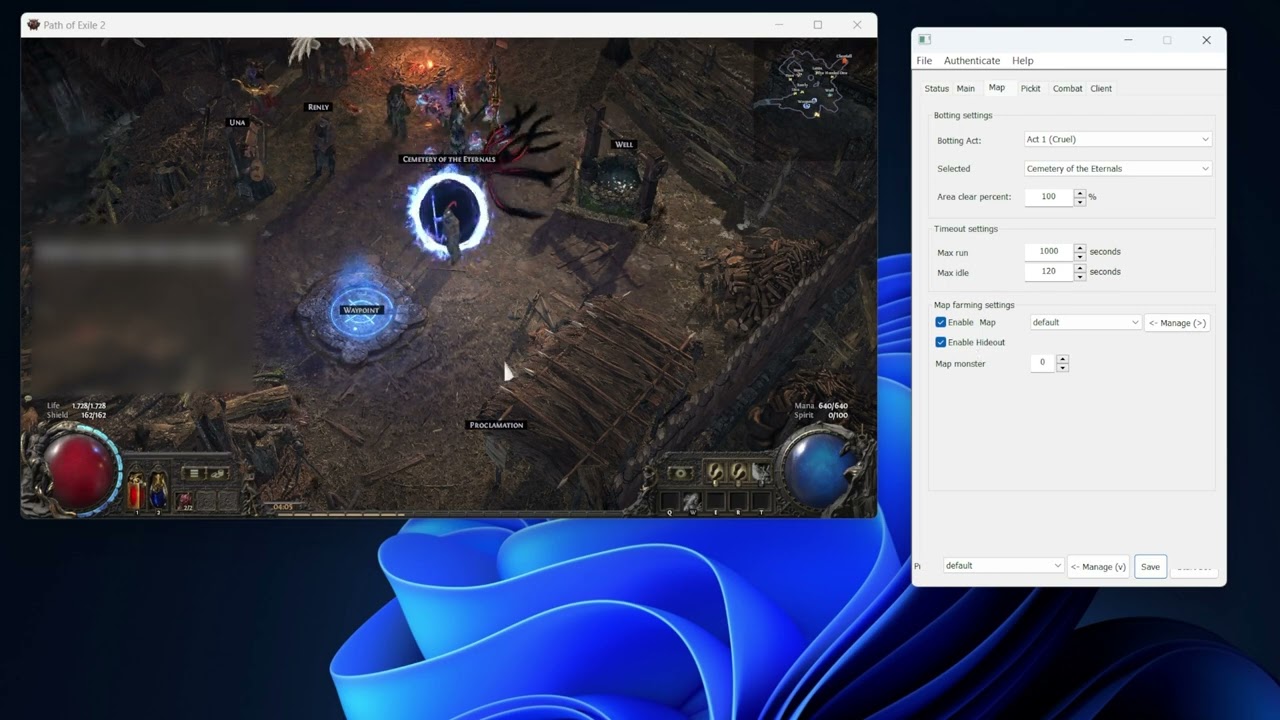
Task: Click the Path of Exile 2 title icon
Action: 33,25
